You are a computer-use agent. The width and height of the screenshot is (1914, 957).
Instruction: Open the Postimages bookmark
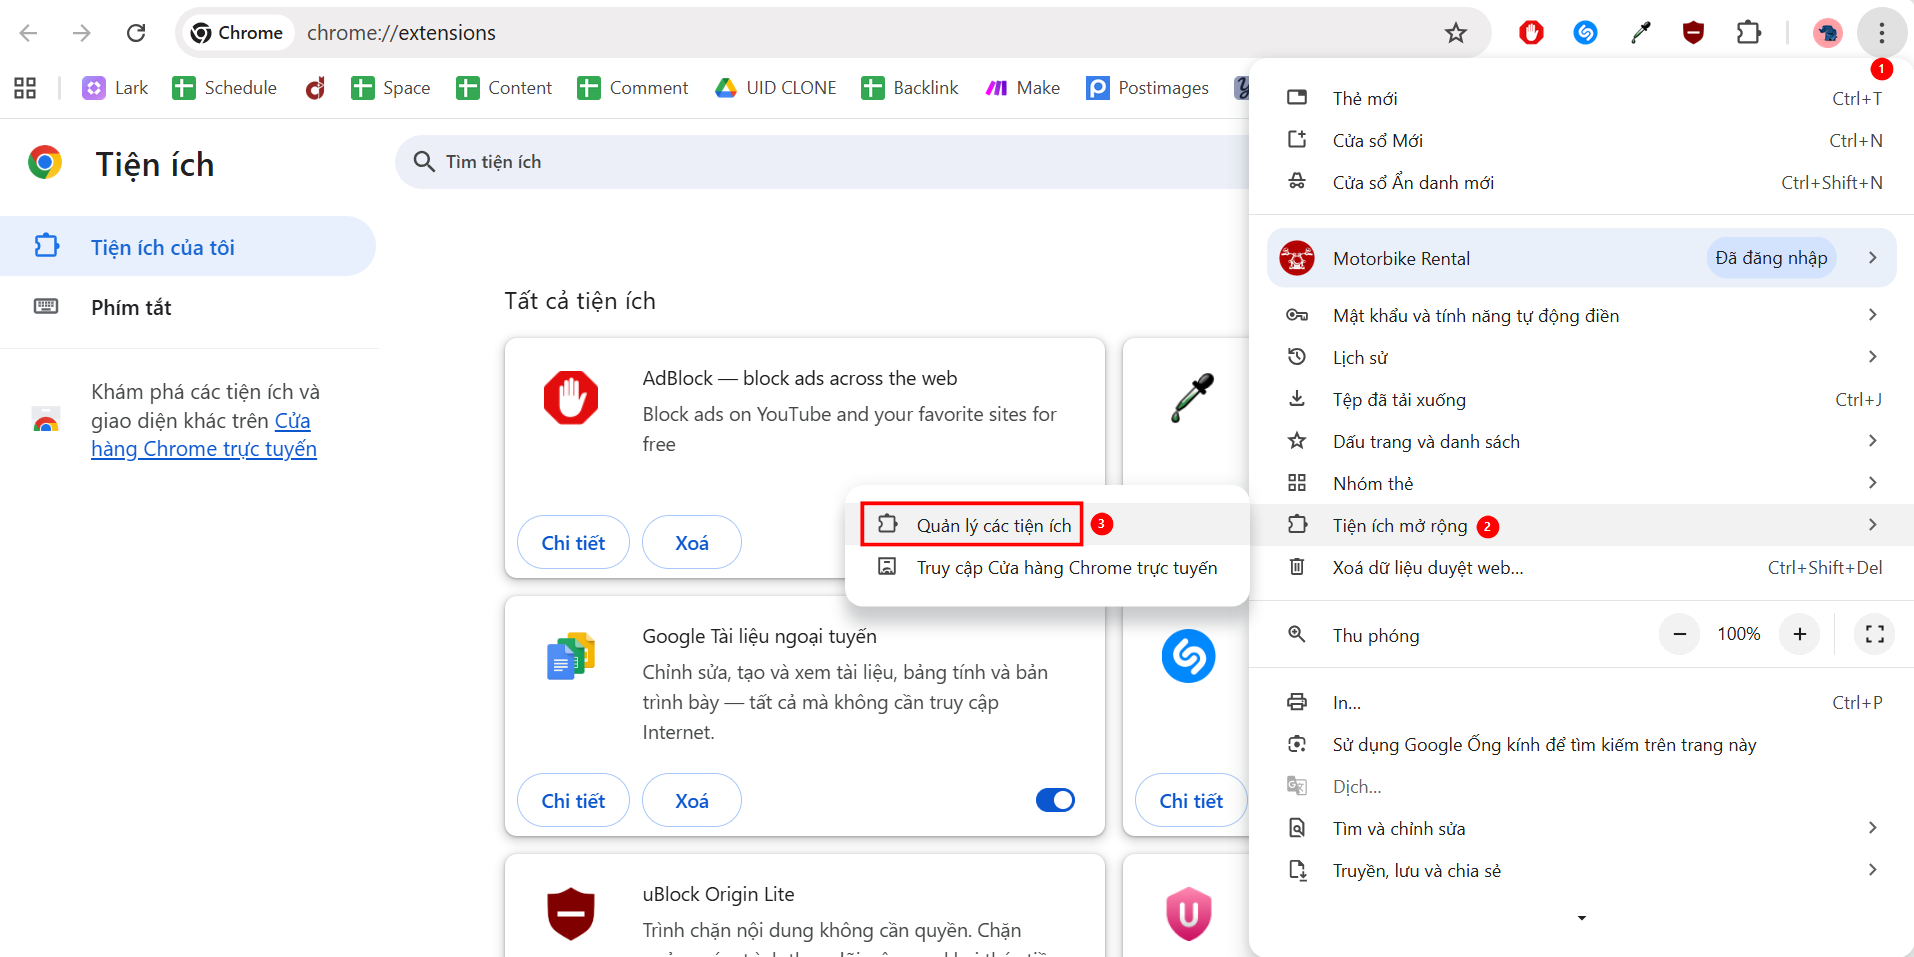pos(1147,88)
